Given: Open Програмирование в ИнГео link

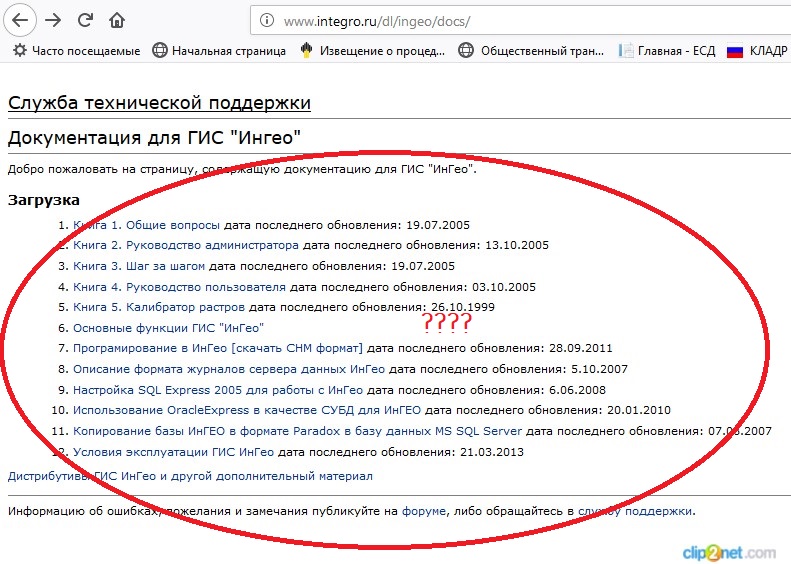Looking at the screenshot, I should click(x=150, y=348).
